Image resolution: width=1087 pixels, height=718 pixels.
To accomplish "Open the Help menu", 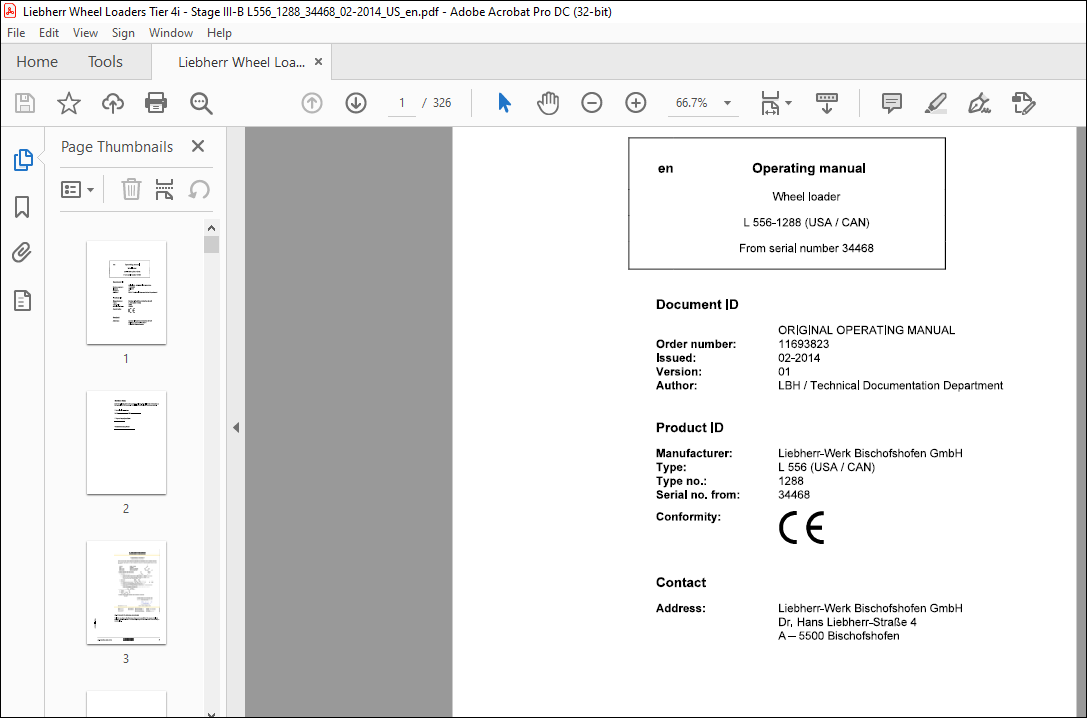I will tap(219, 33).
